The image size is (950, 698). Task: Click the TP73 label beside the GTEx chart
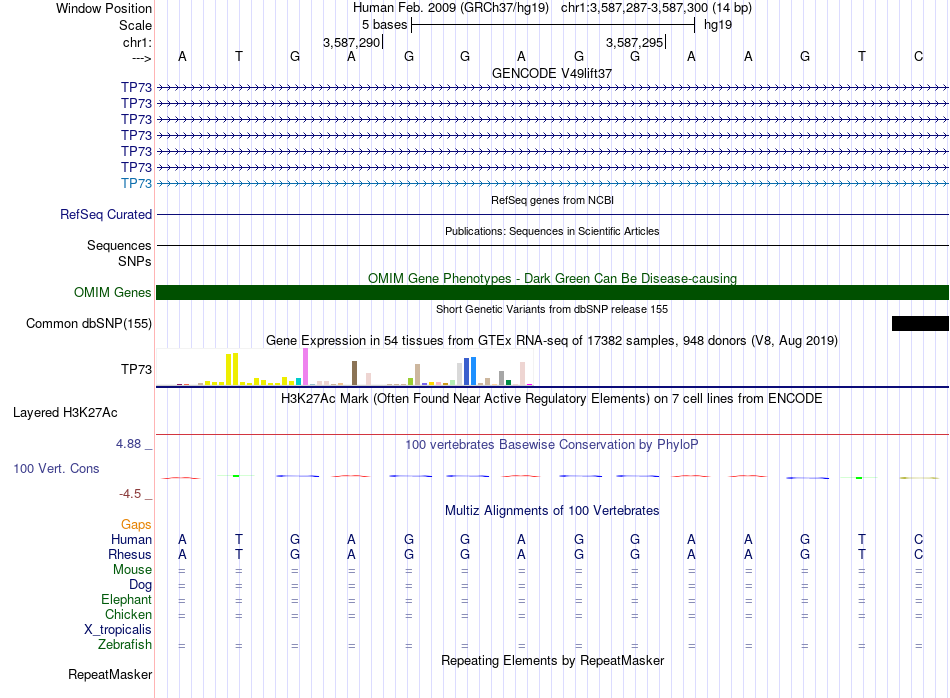(136, 369)
